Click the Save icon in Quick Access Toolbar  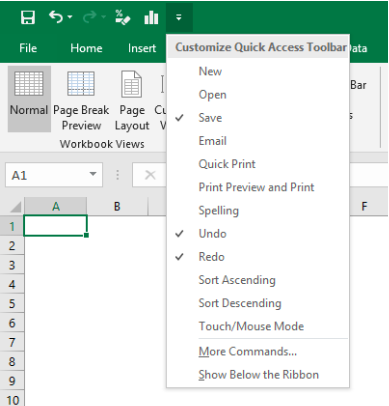click(x=28, y=17)
